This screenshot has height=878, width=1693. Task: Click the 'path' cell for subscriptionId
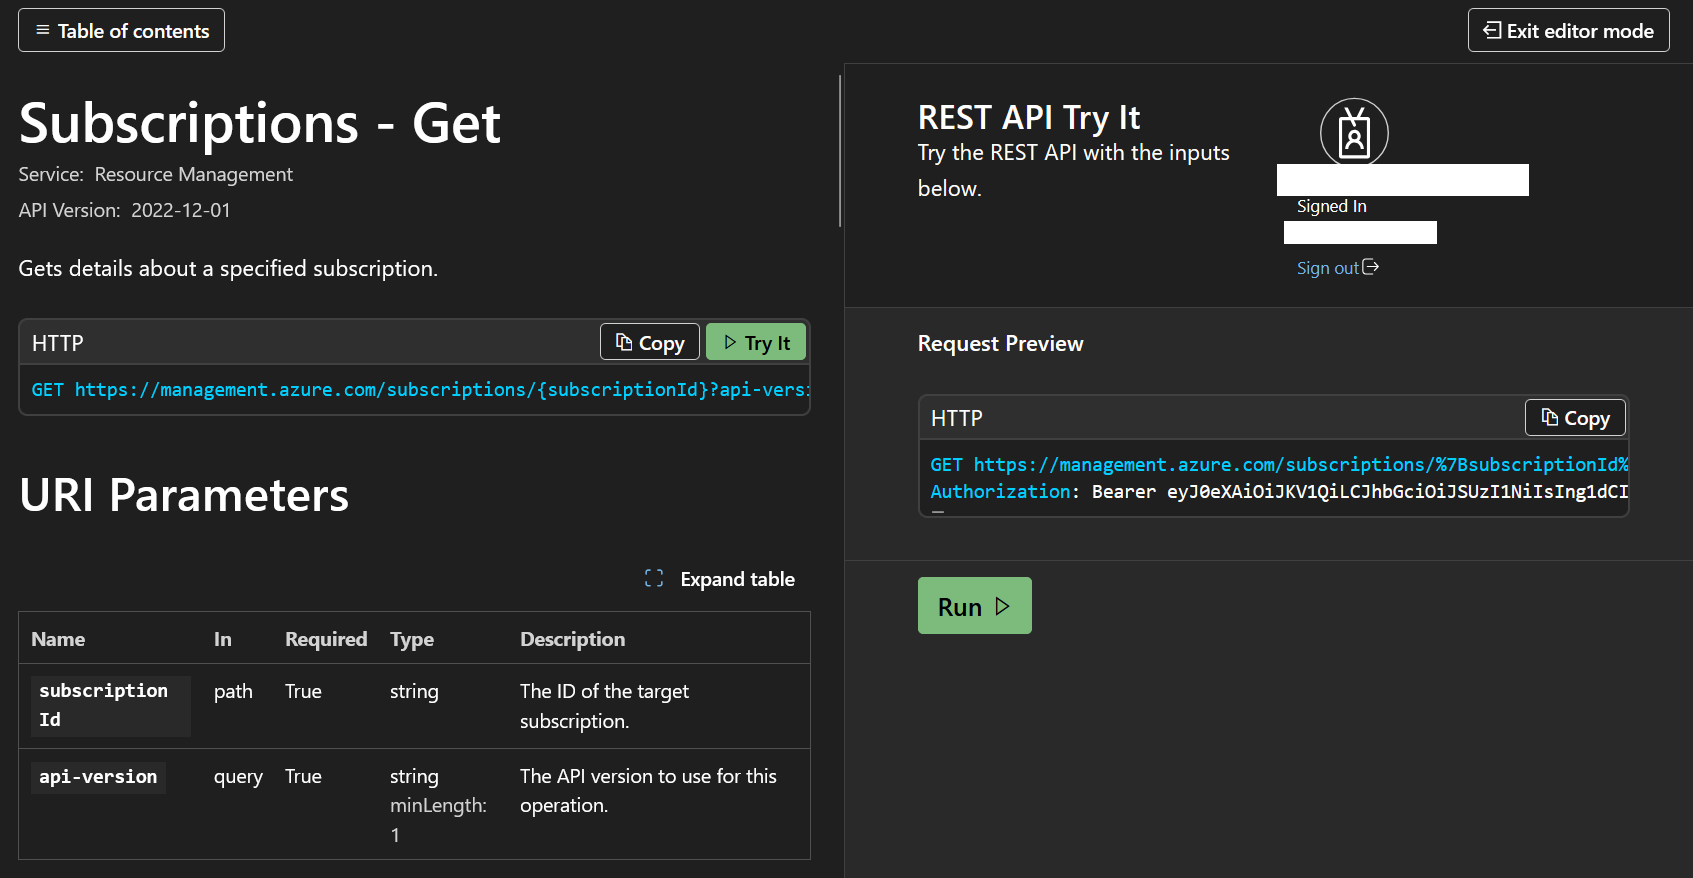point(233,691)
